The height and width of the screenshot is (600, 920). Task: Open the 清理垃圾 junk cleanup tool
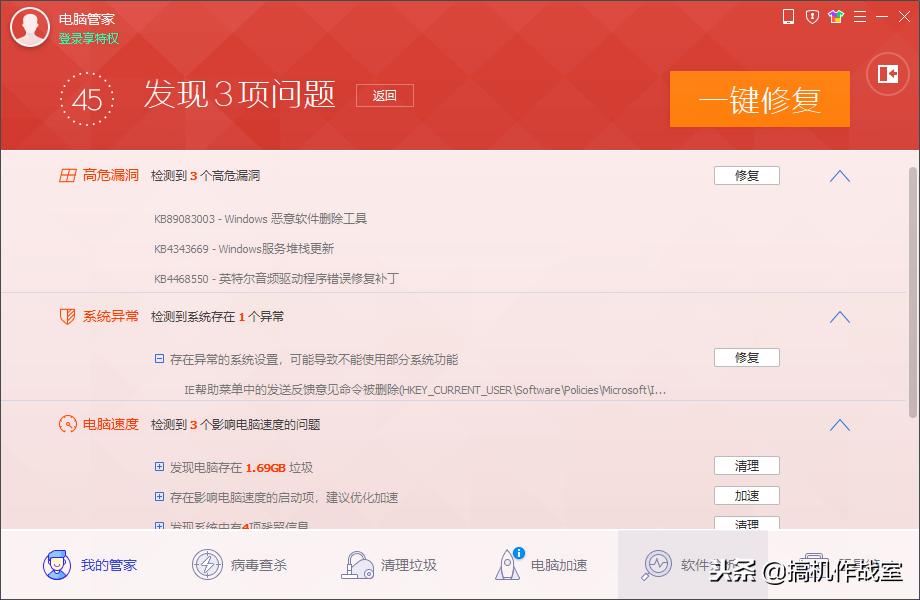click(x=390, y=564)
